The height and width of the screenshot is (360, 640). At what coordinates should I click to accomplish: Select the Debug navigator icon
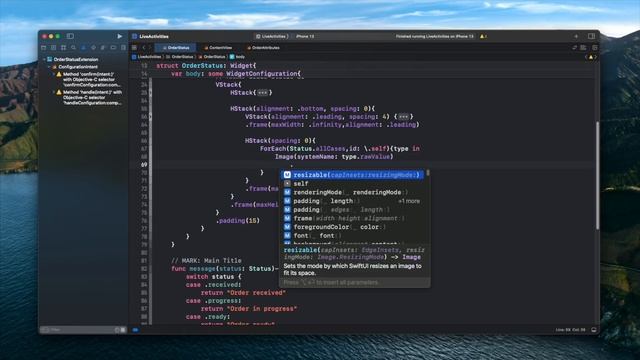pos(103,48)
